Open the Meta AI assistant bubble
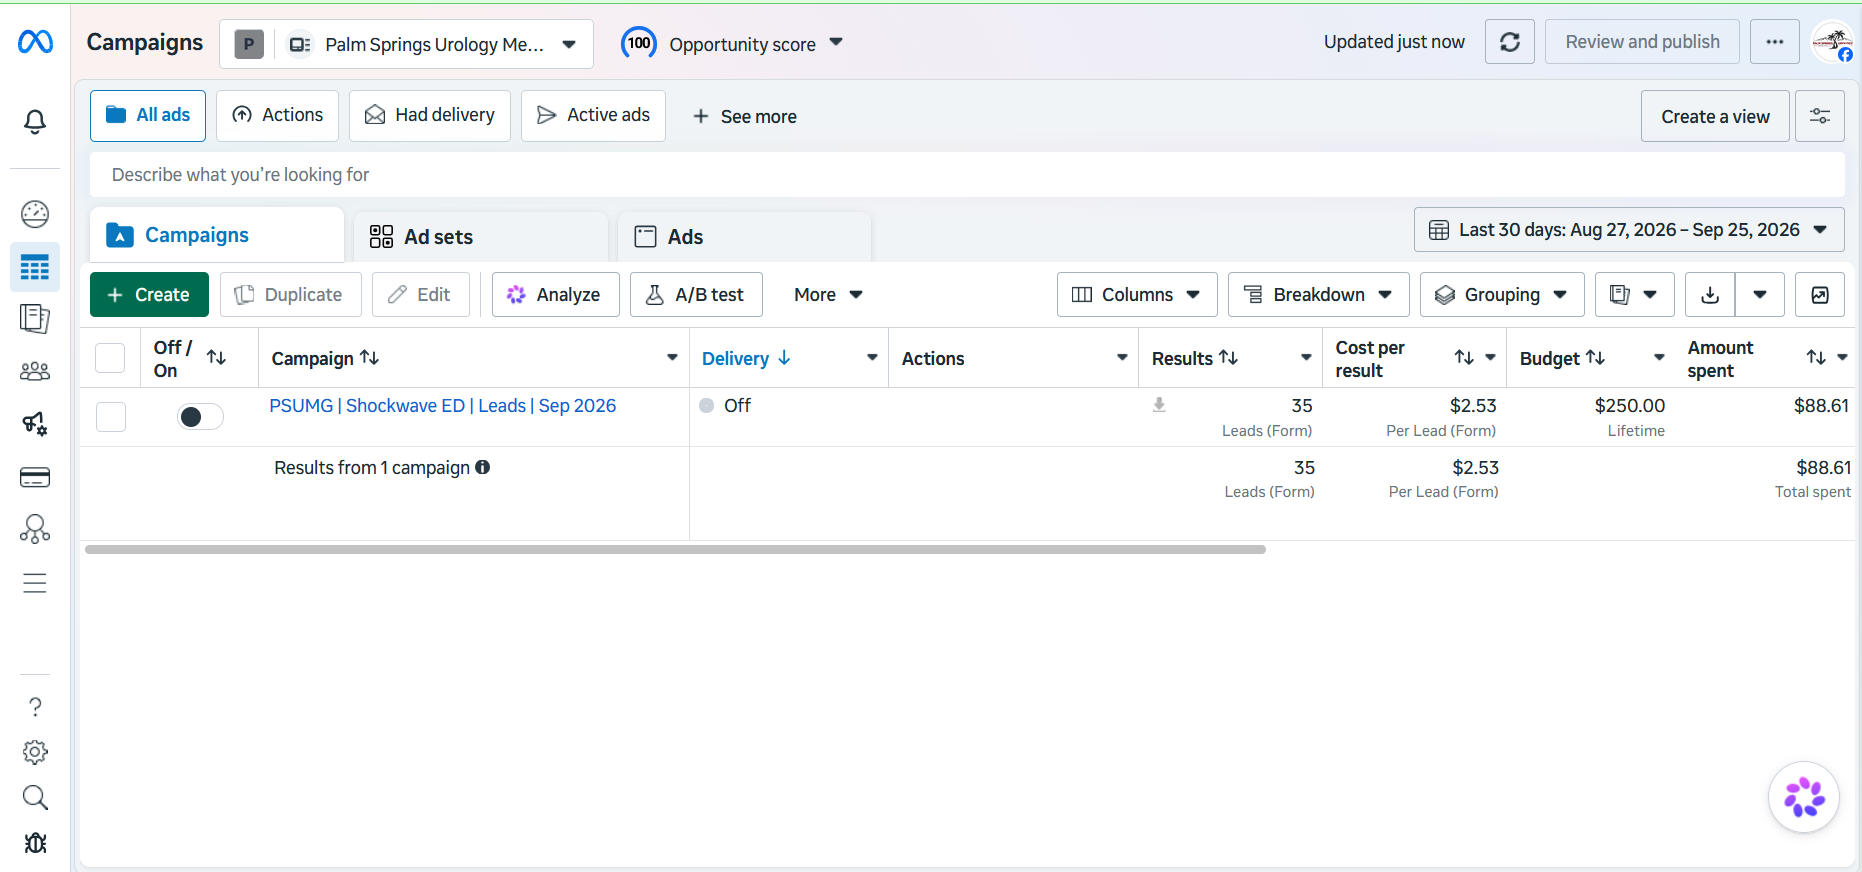Screen dimensions: 1862x872 coord(1804,797)
